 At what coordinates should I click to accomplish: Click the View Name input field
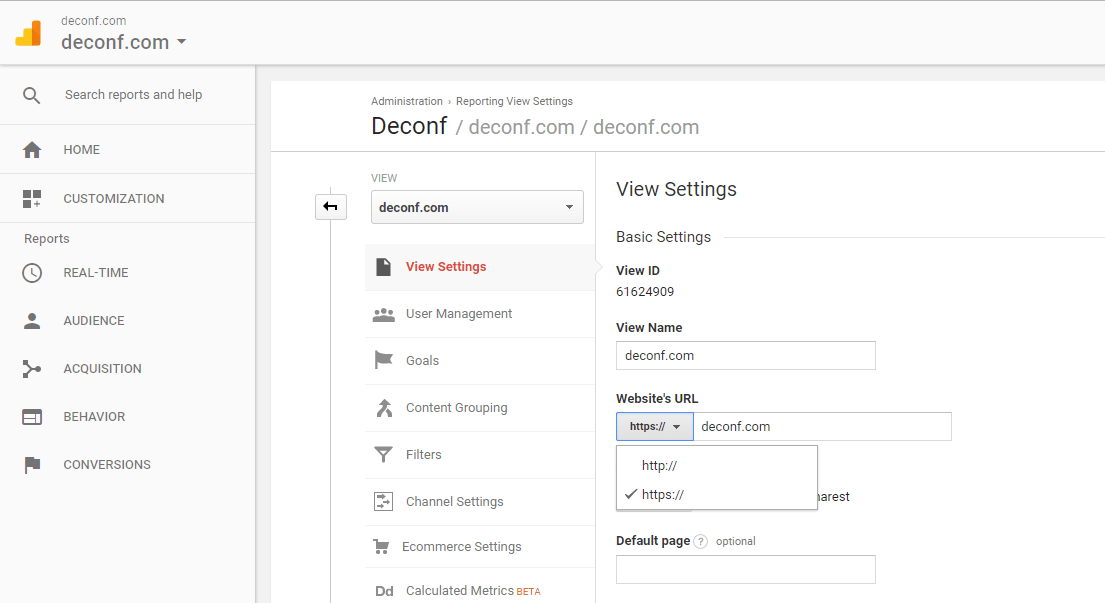(746, 356)
